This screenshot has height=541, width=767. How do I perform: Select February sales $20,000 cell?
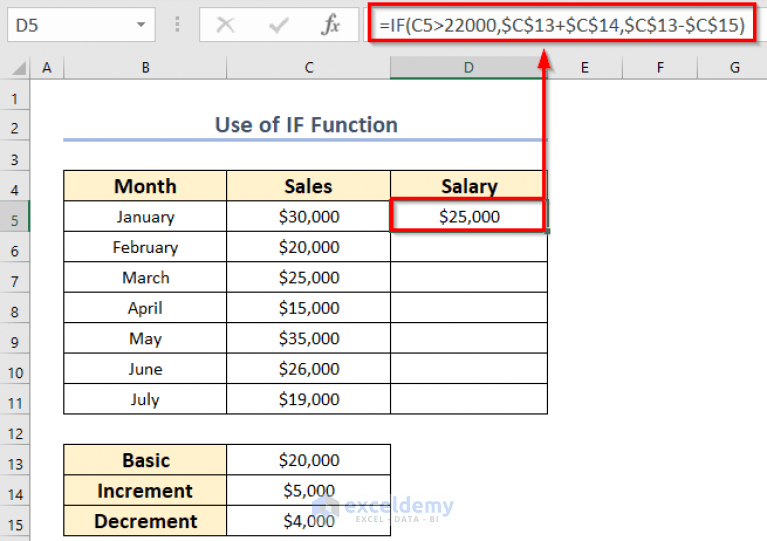[x=309, y=247]
